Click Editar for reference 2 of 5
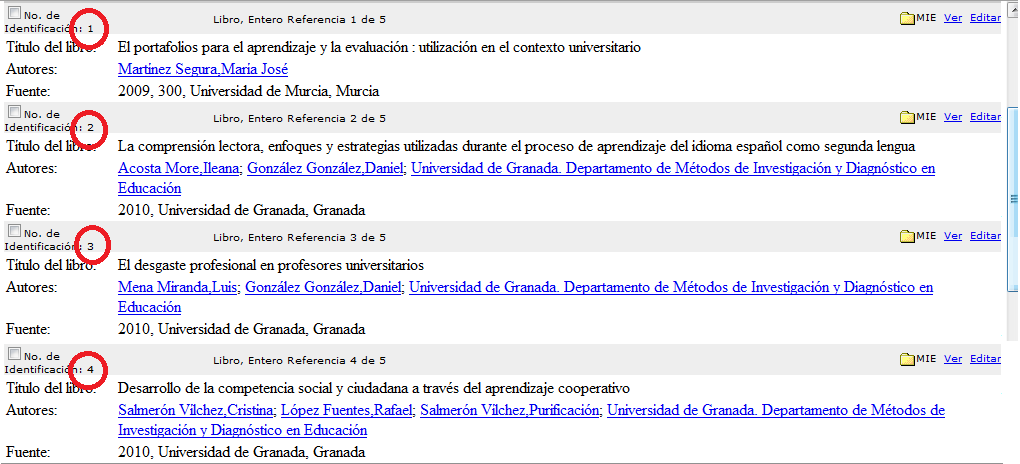Viewport: 1020px width, 464px height. click(x=985, y=116)
